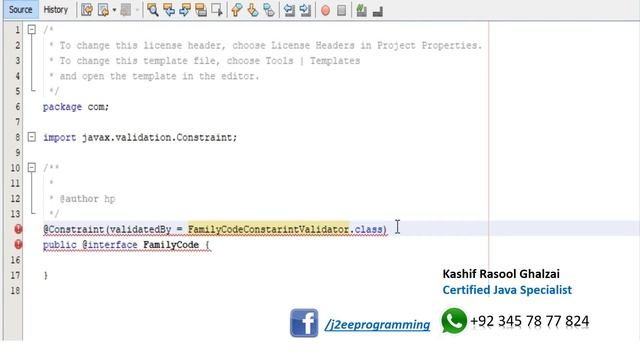Click 'import javax.validation.Constraint;' line
The height and width of the screenshot is (360, 640).
140,137
